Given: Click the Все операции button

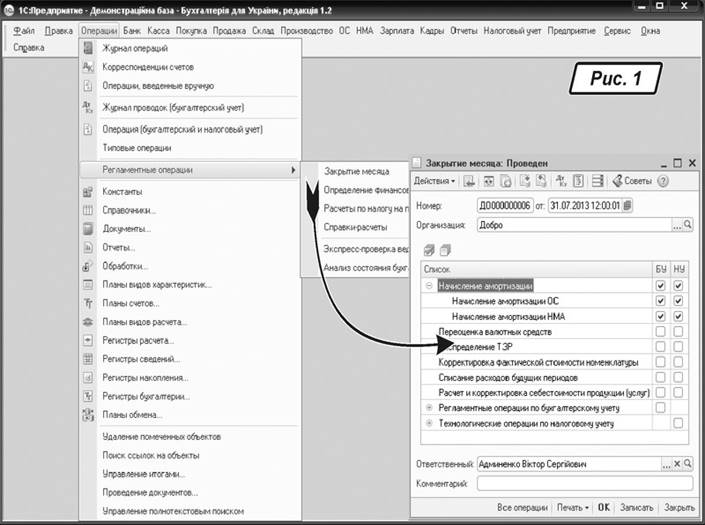Looking at the screenshot, I should (522, 507).
